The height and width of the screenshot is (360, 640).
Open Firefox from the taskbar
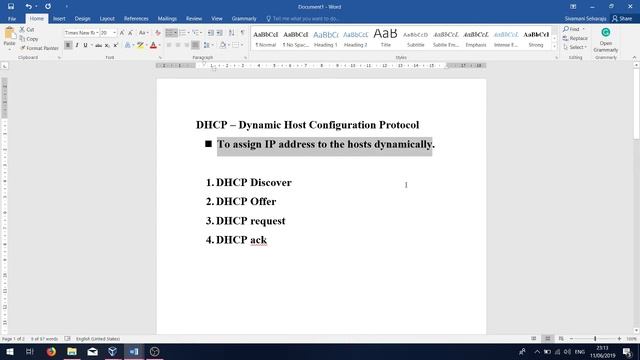51,351
